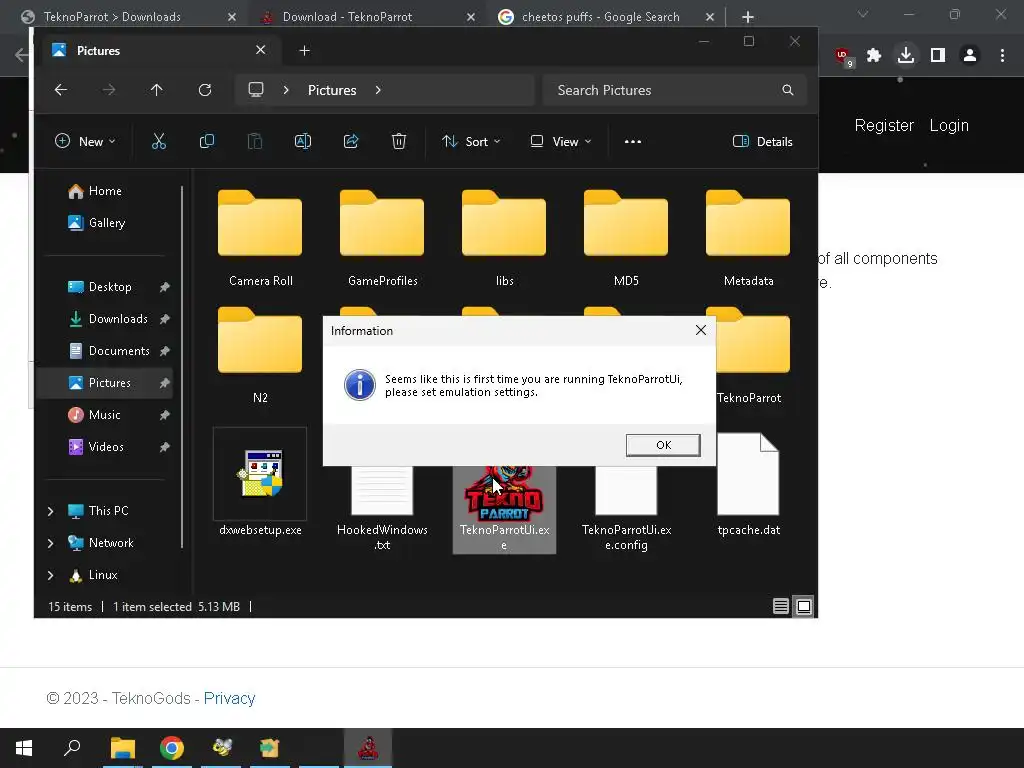Select the dxwebsetup.exe file
The image size is (1024, 768).
[260, 483]
